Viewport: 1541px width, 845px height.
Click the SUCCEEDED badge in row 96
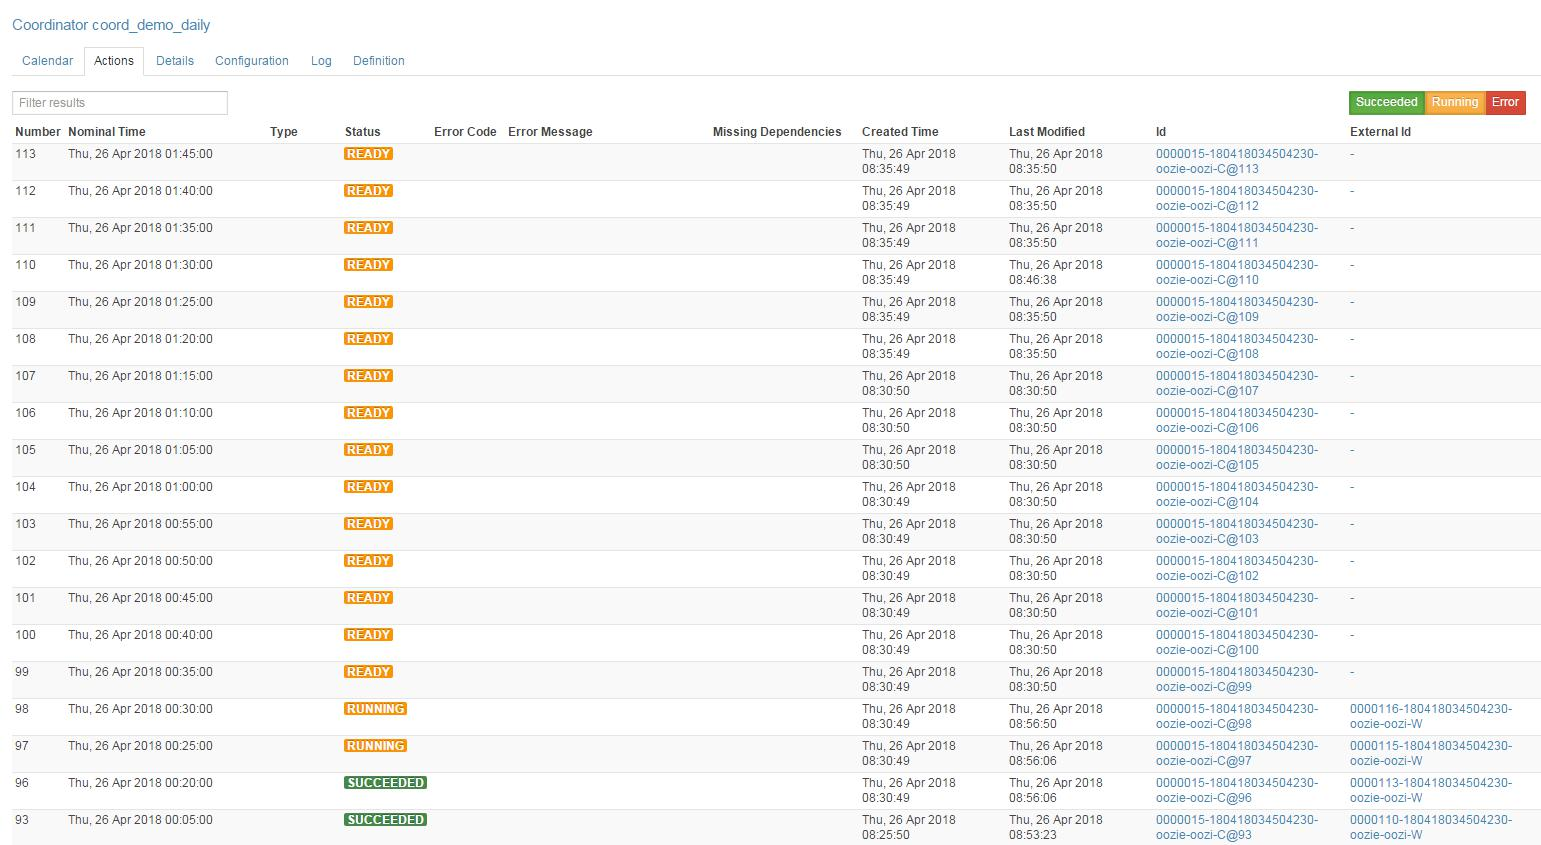[x=385, y=783]
